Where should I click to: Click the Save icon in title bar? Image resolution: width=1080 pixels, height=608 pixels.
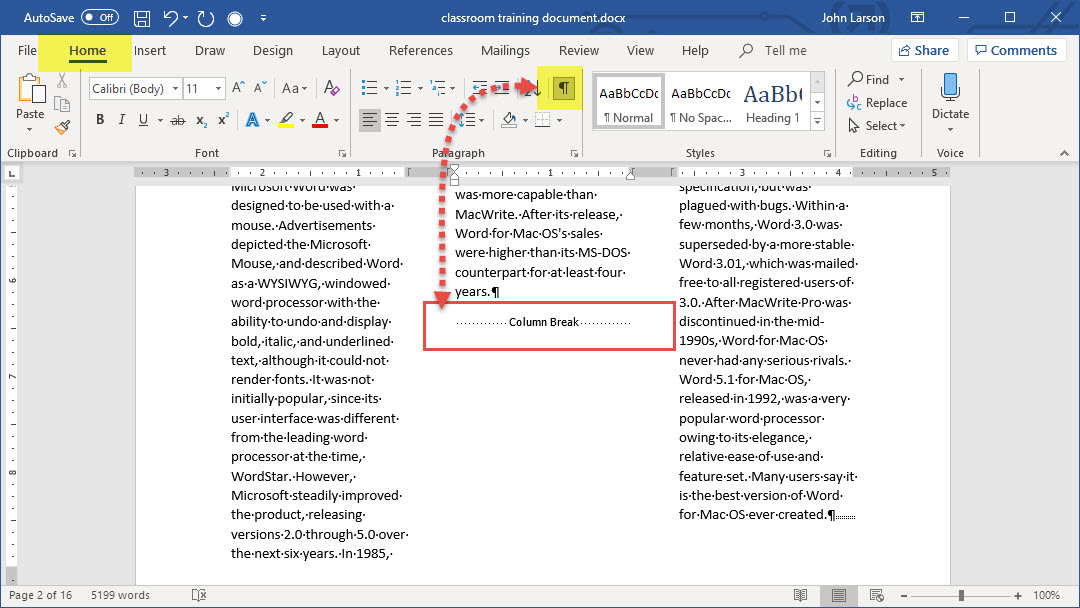pos(142,18)
